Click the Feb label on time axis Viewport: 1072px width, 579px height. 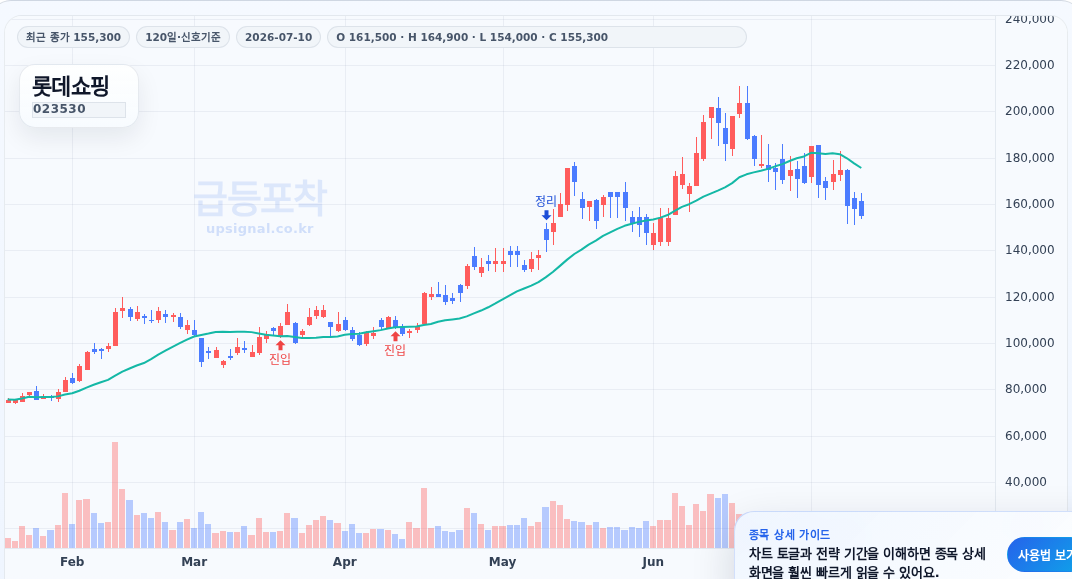pos(72,562)
